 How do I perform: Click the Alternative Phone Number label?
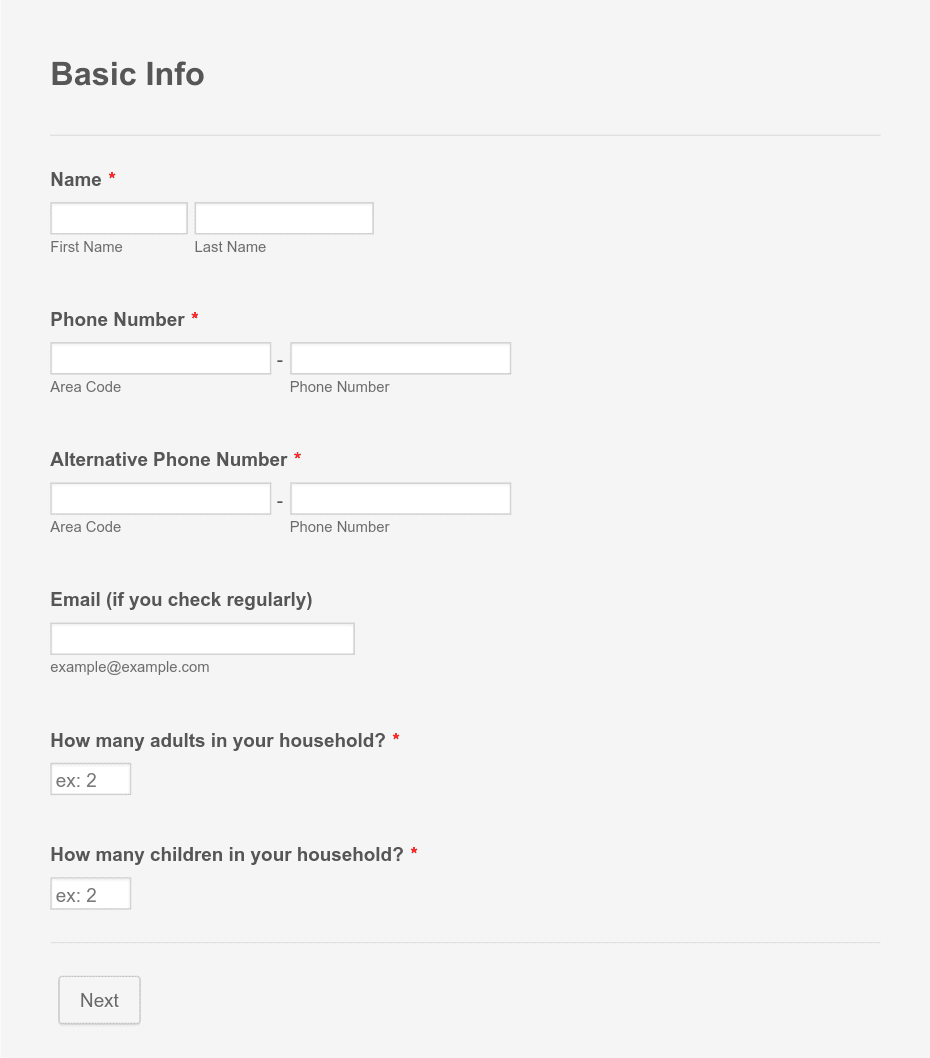coord(169,460)
